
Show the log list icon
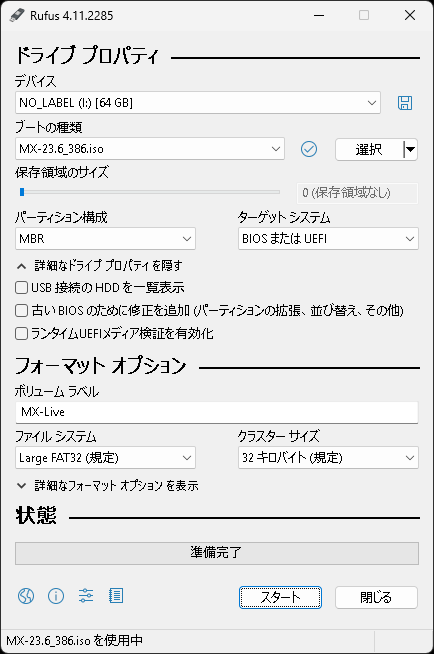click(x=116, y=596)
